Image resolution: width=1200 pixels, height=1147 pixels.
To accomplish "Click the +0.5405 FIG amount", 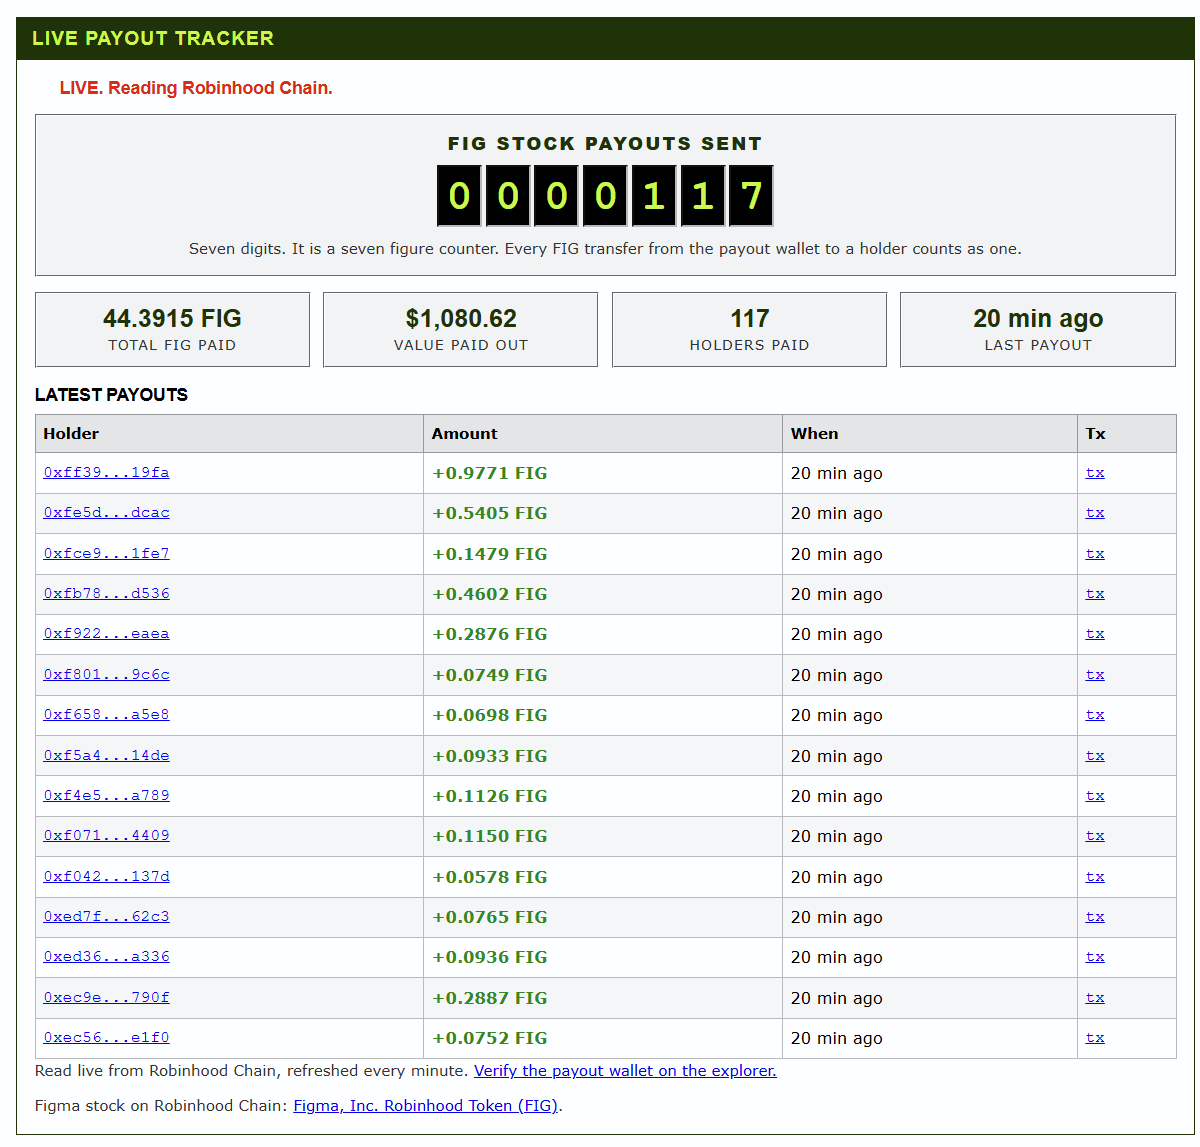I will (490, 513).
